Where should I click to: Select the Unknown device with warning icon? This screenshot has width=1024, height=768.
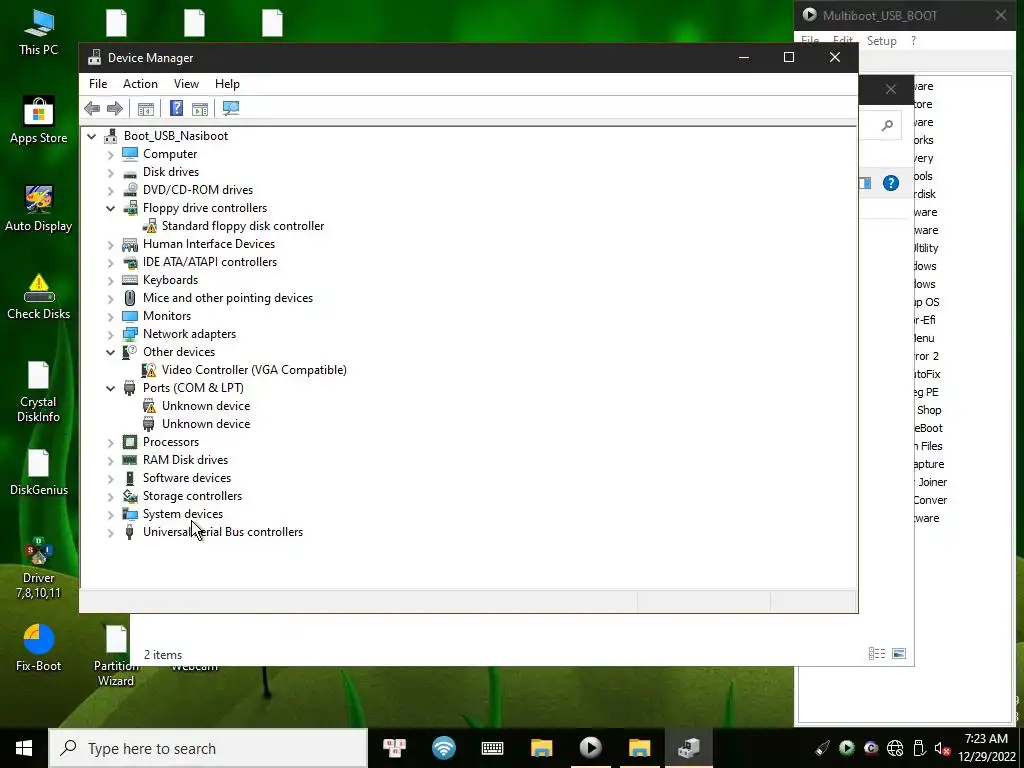point(206,406)
